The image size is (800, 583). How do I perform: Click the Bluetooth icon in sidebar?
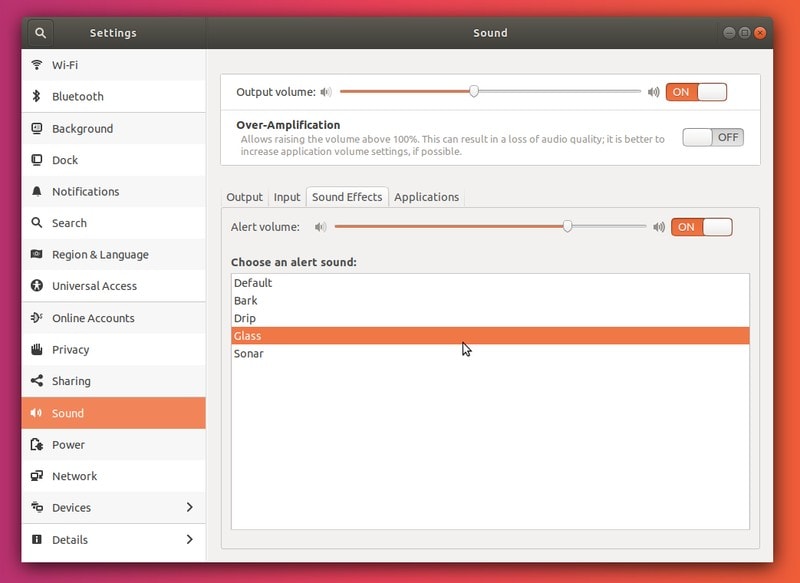37,97
